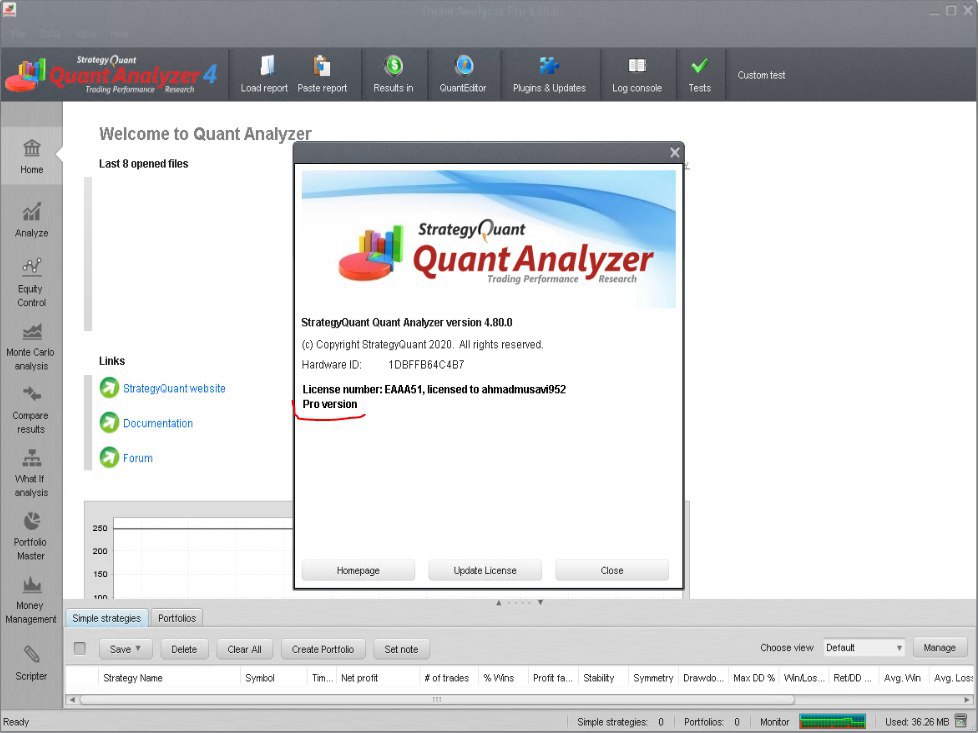Sort by the # of trades column

click(x=447, y=678)
